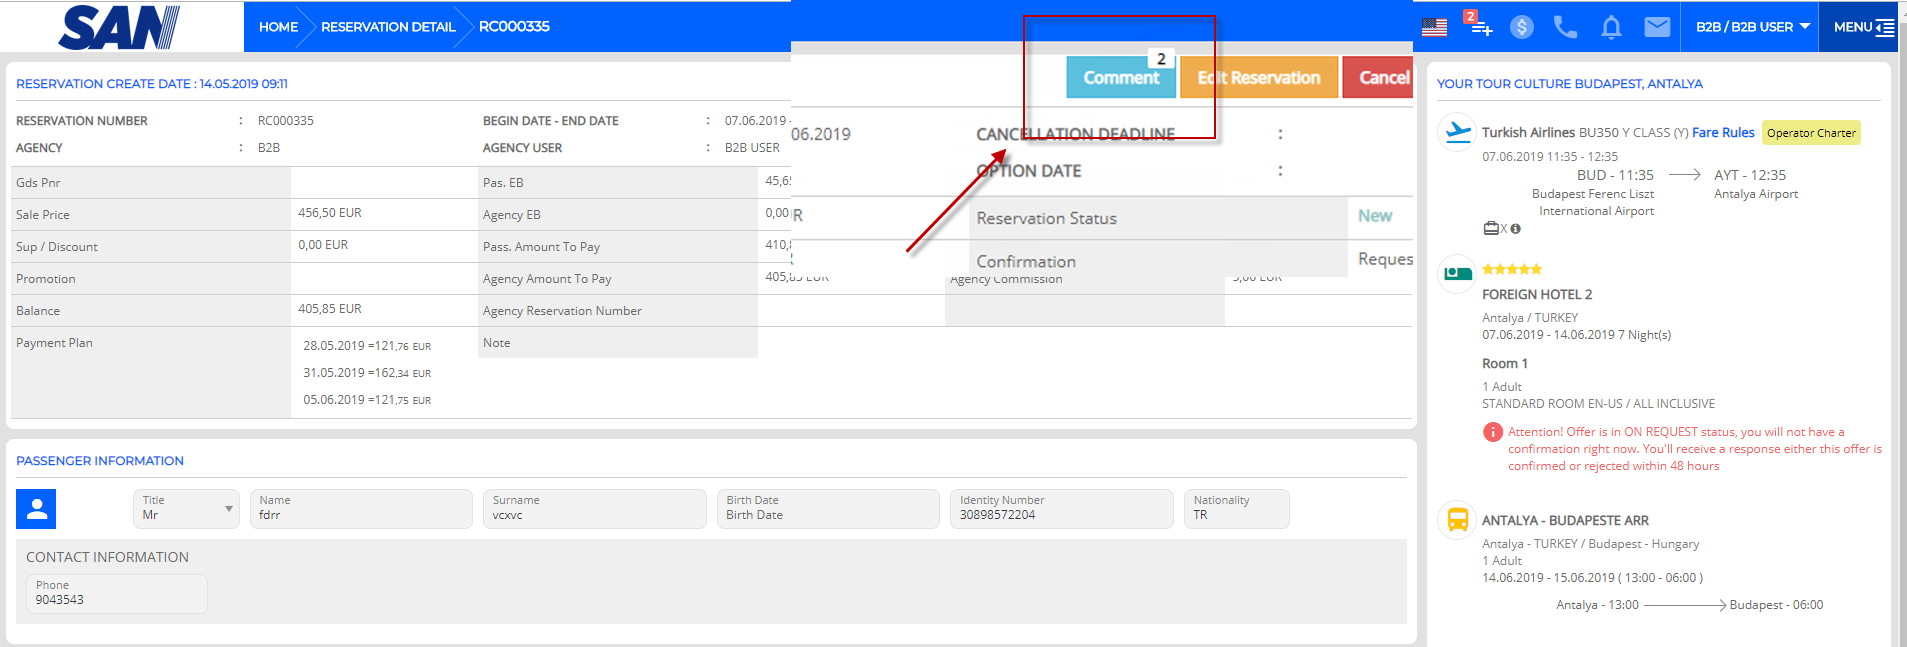Click the Comment button
Screen dimensions: 1907x647
pos(1120,78)
